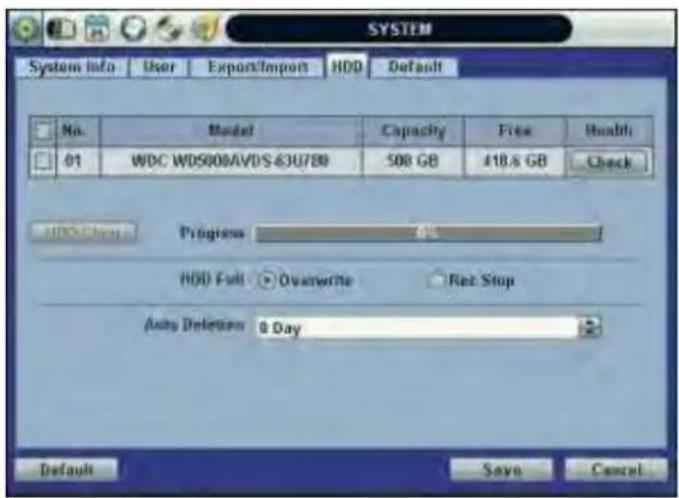Click the HDD clear progress bar
Viewport: 679px width, 498px height.
pos(429,233)
